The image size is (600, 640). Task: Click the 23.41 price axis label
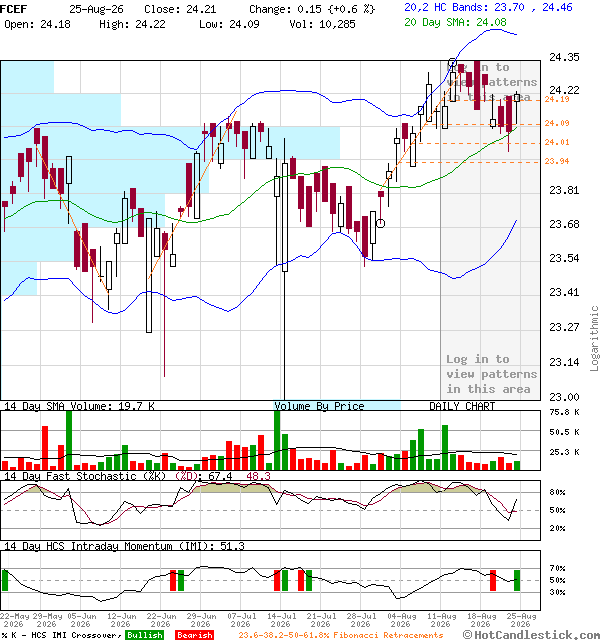(564, 292)
